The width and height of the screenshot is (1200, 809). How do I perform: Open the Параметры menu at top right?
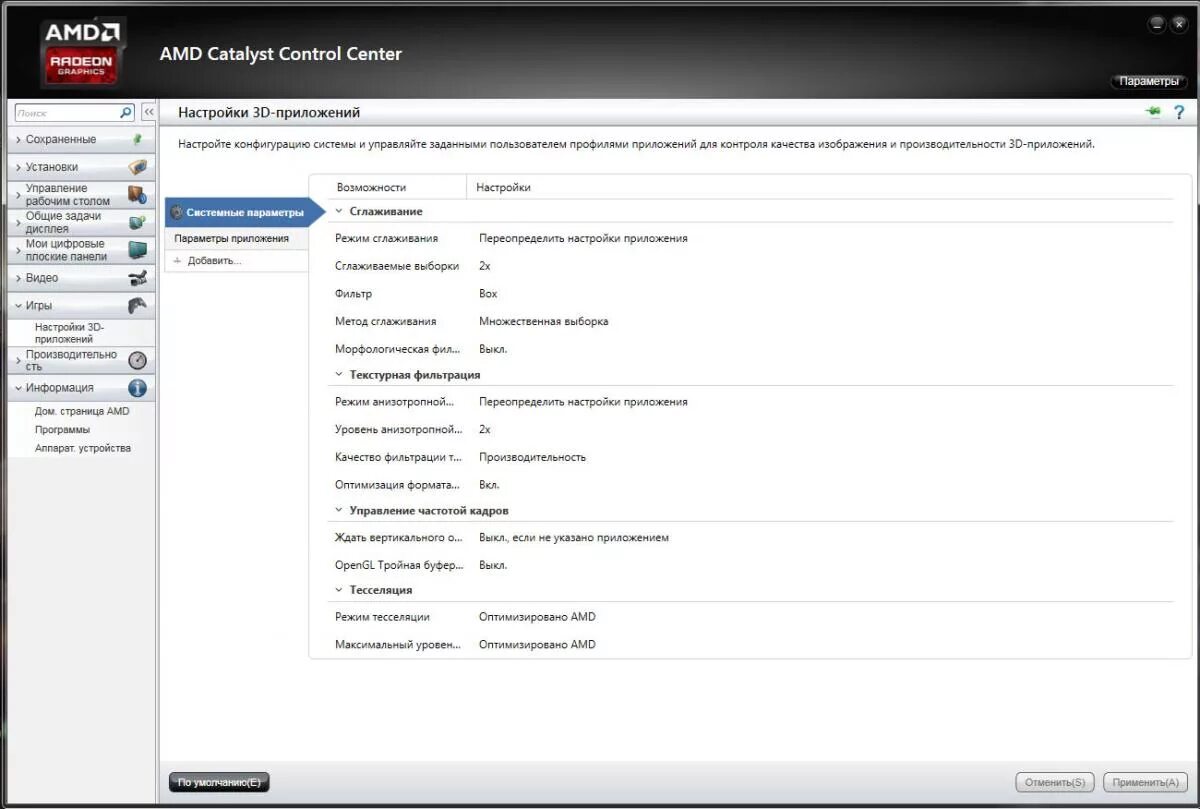pyautogui.click(x=1148, y=81)
